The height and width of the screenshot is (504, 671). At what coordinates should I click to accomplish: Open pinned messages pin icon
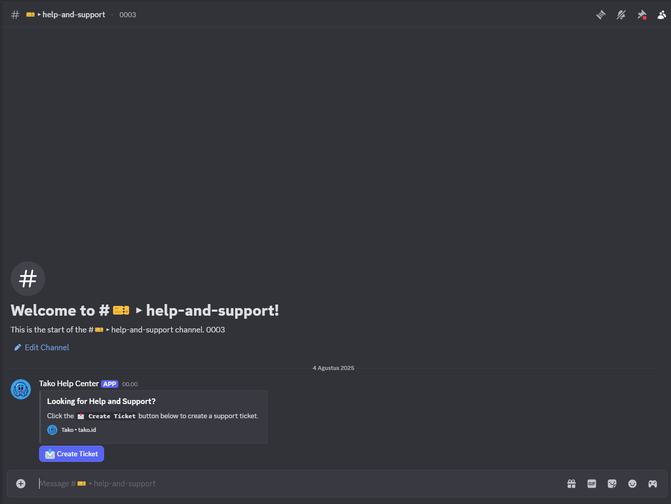click(x=641, y=15)
